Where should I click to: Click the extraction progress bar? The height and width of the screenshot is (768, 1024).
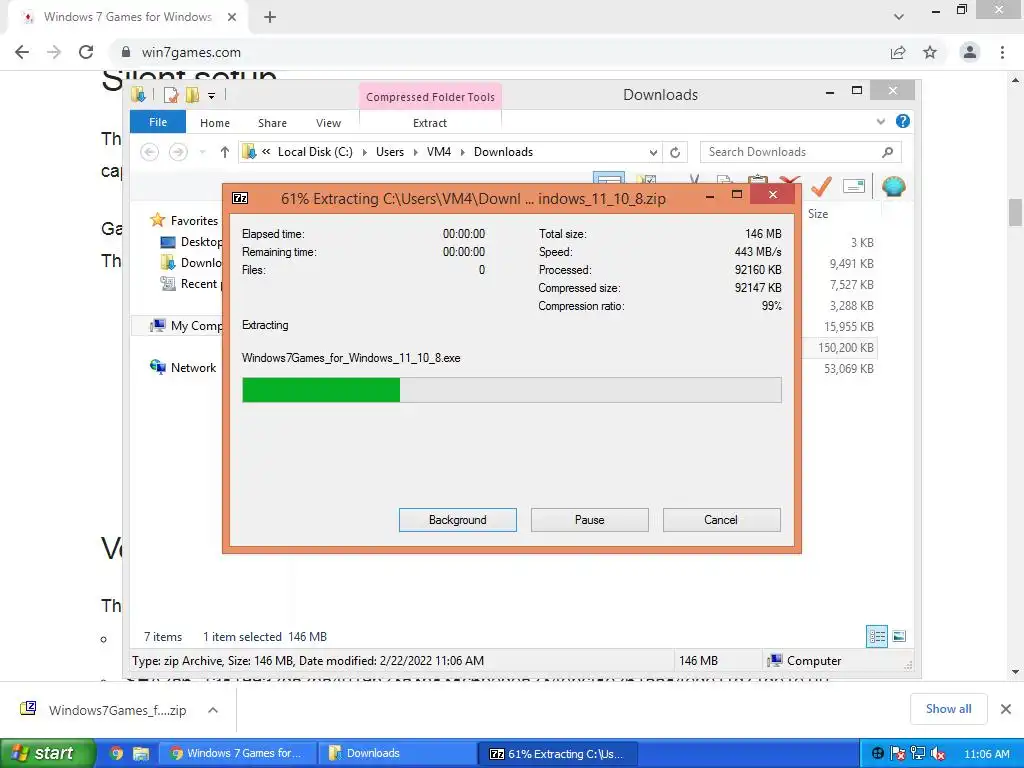(511, 390)
